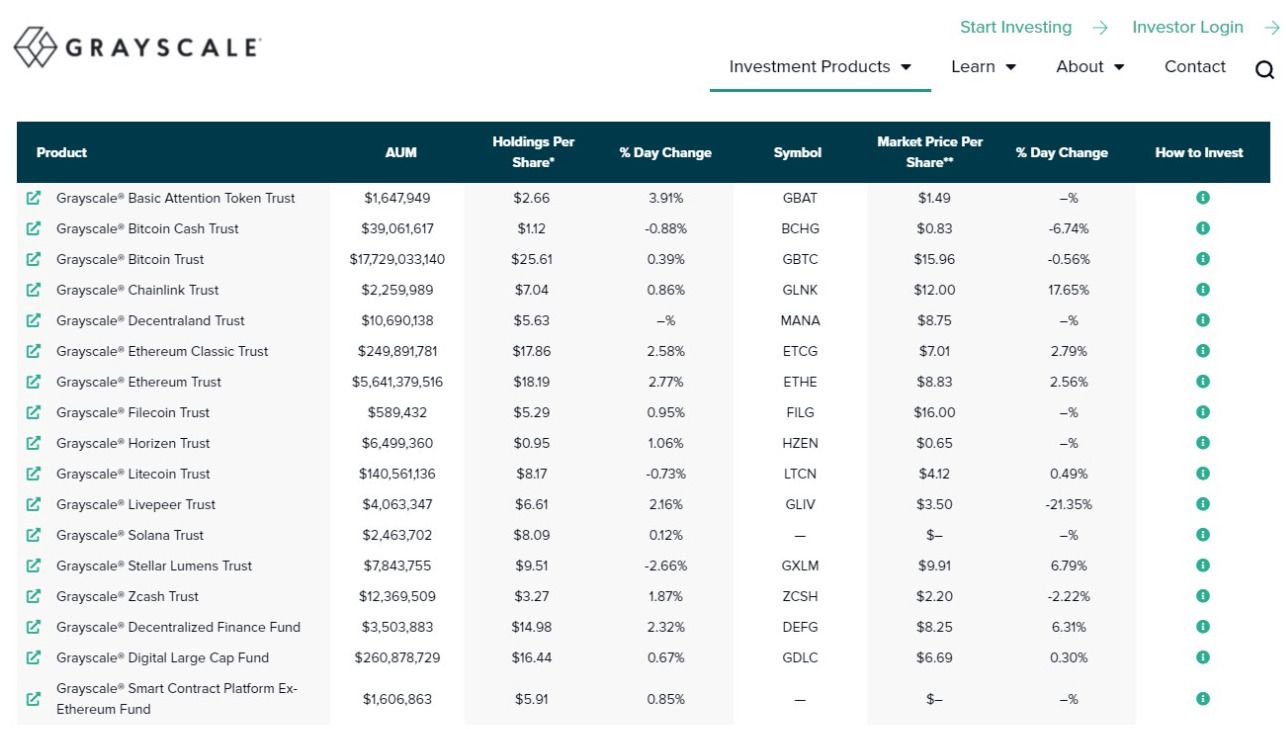
Task: Open external link icon for Litecoin Trust
Action: [34, 474]
